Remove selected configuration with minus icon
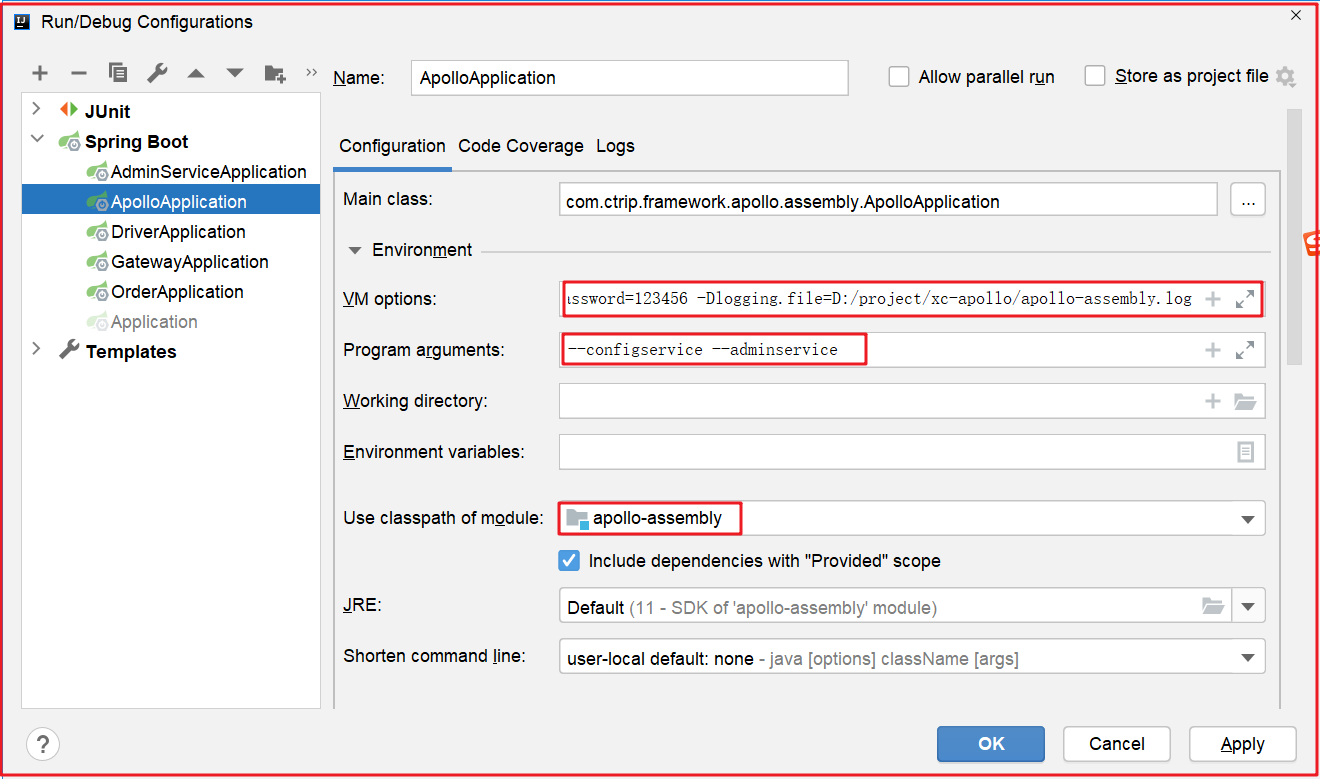 pos(79,73)
